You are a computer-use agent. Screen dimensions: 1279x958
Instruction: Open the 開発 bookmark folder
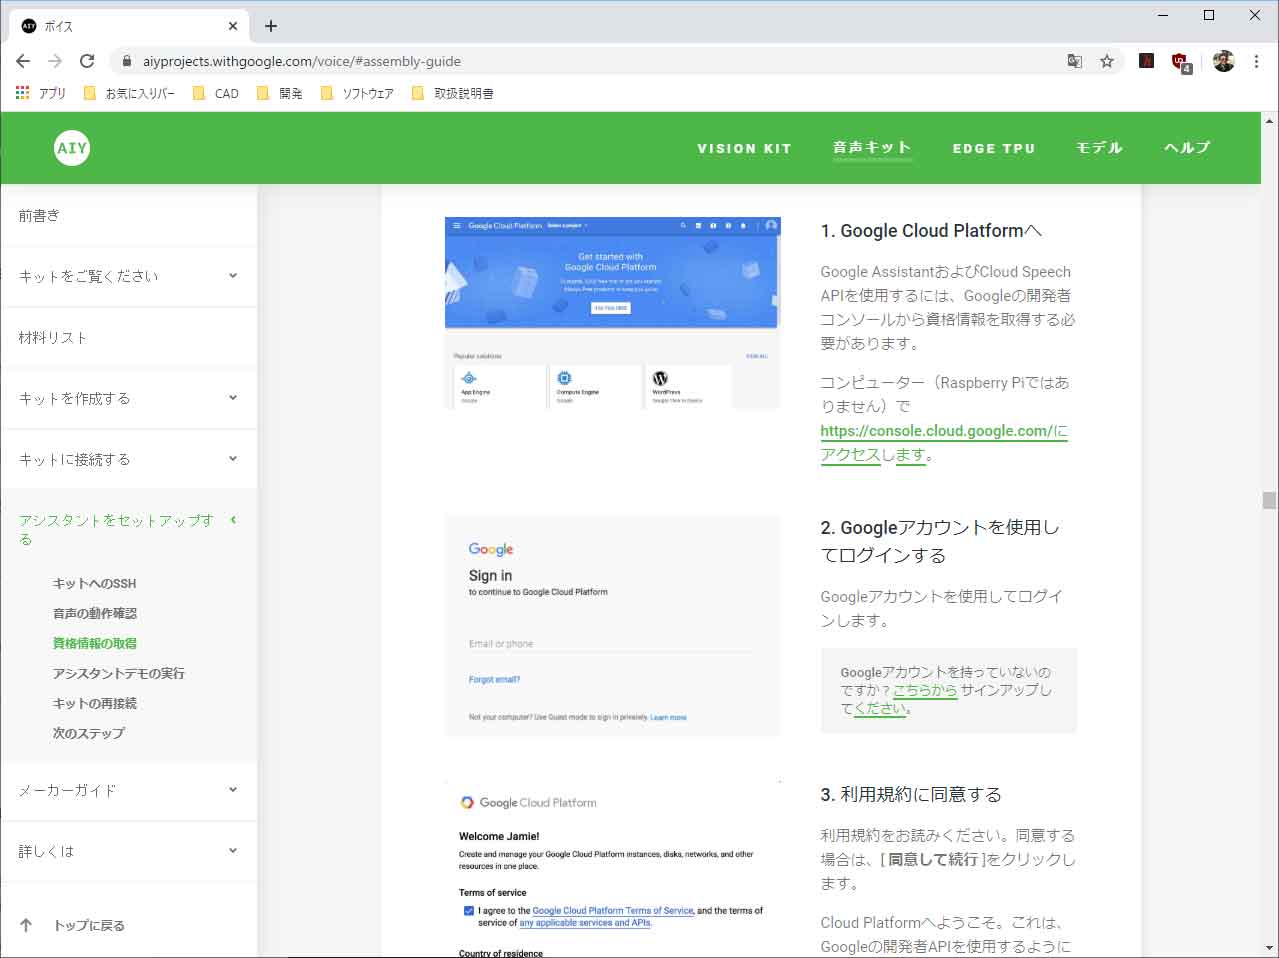click(280, 93)
